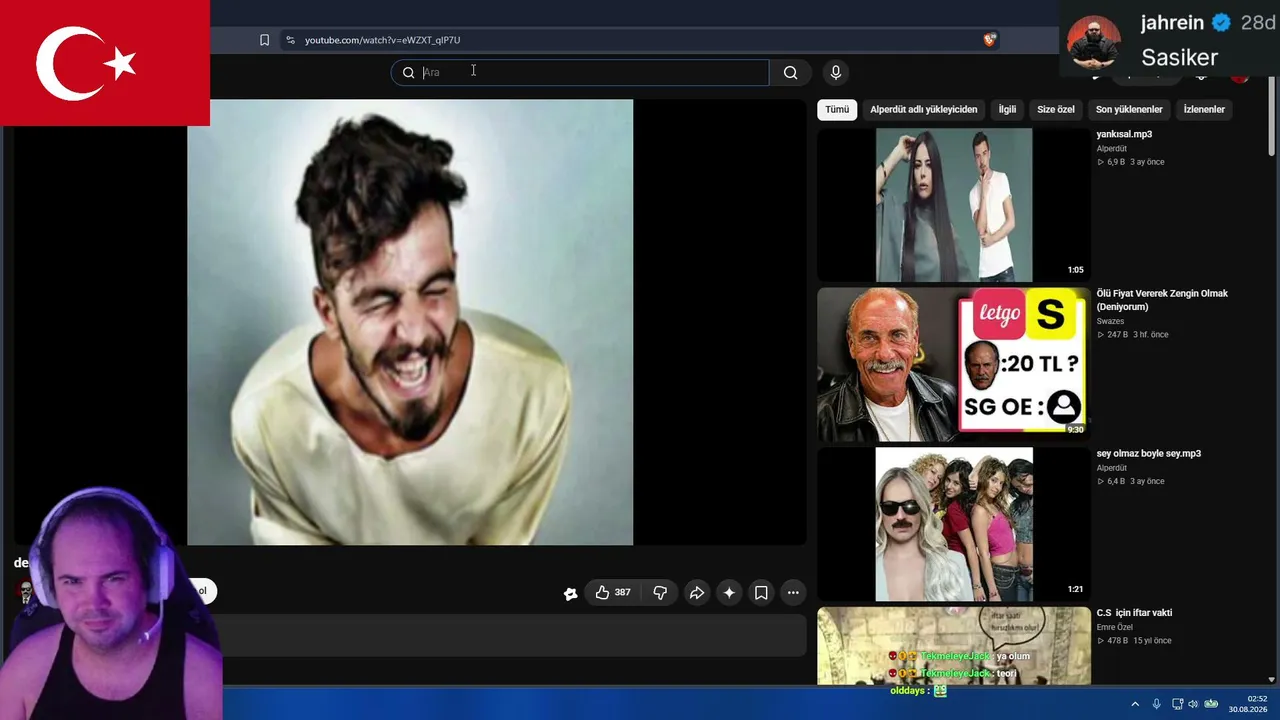Click the main video player image

pos(410,322)
